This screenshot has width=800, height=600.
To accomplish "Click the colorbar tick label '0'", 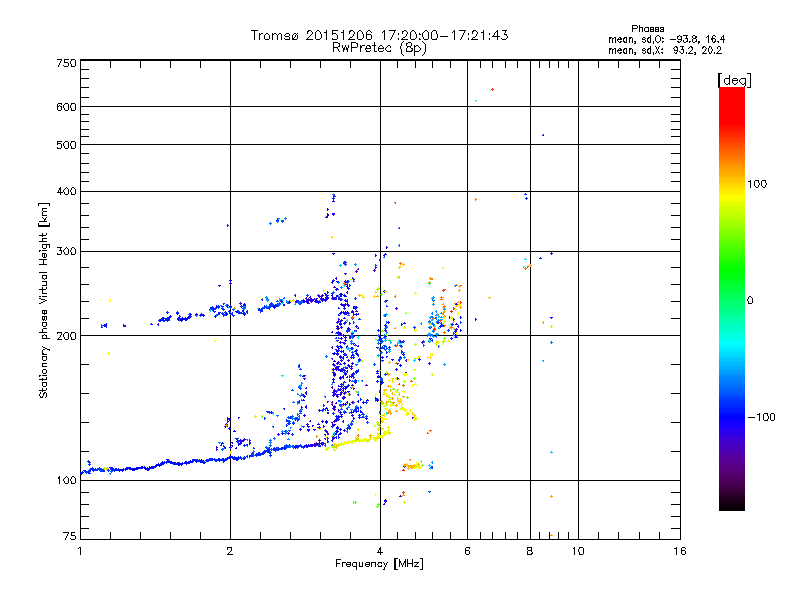I will [750, 301].
